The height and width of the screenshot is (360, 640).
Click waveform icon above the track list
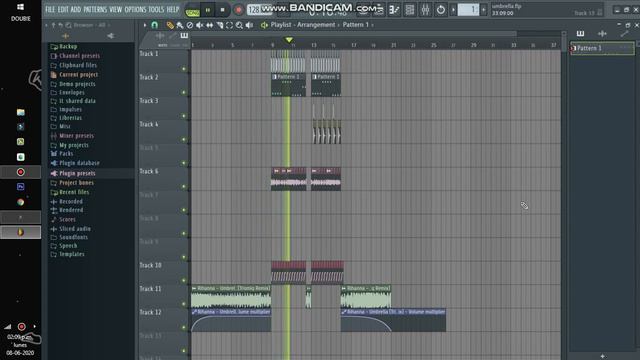(x=160, y=36)
